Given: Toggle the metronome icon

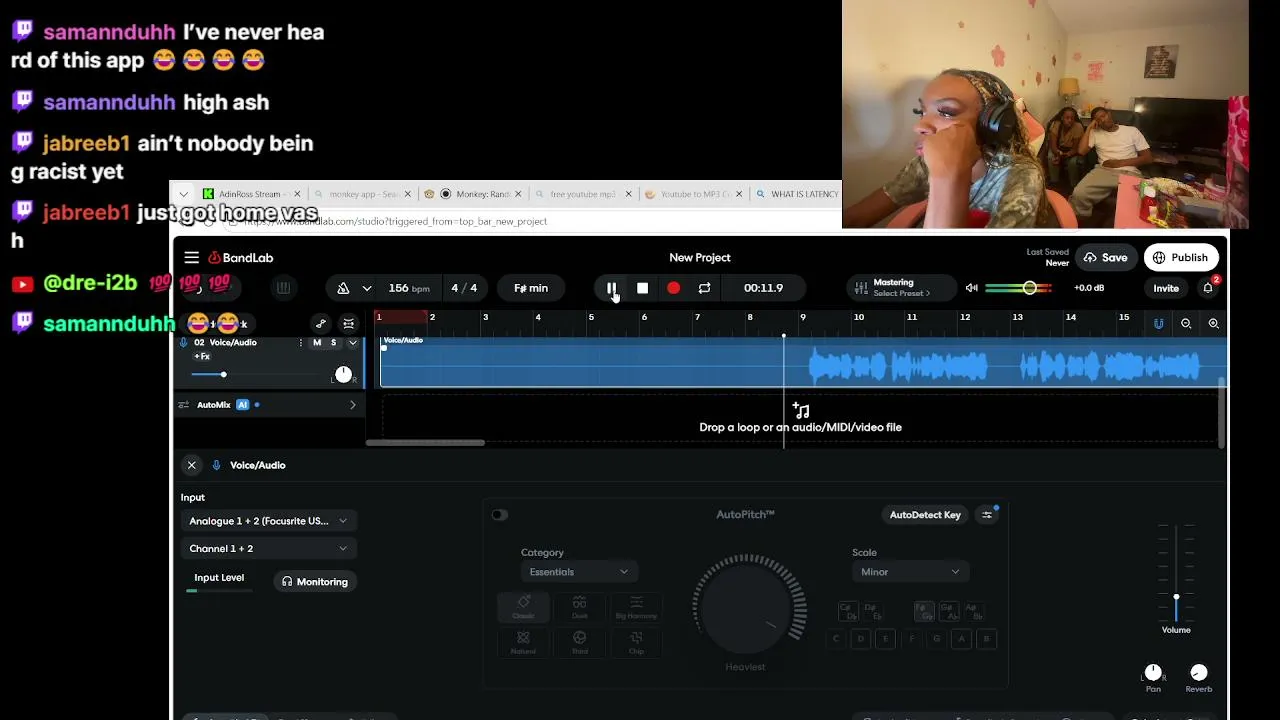Looking at the screenshot, I should 343,288.
